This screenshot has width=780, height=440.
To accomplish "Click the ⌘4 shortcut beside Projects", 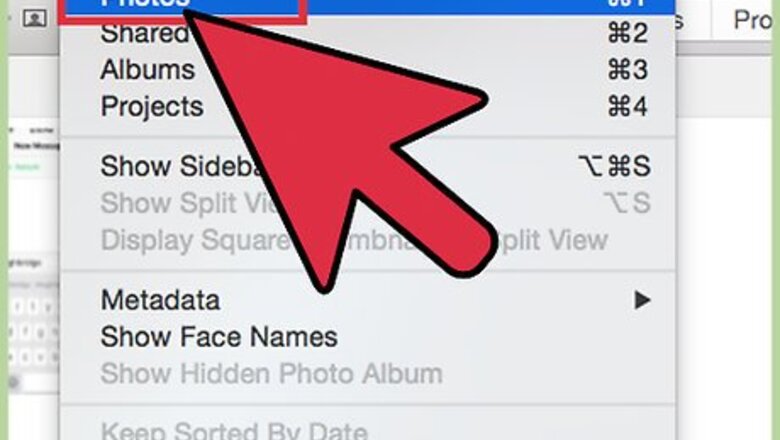I will (x=628, y=106).
